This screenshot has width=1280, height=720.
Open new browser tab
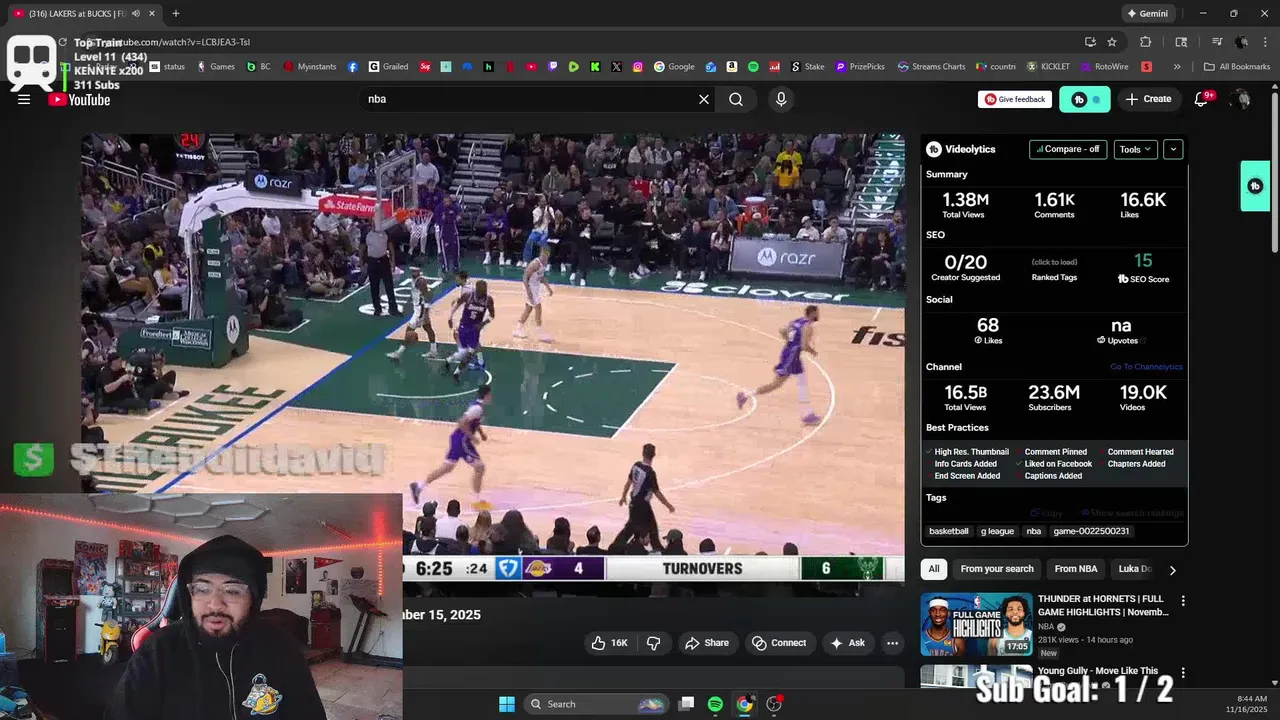176,13
